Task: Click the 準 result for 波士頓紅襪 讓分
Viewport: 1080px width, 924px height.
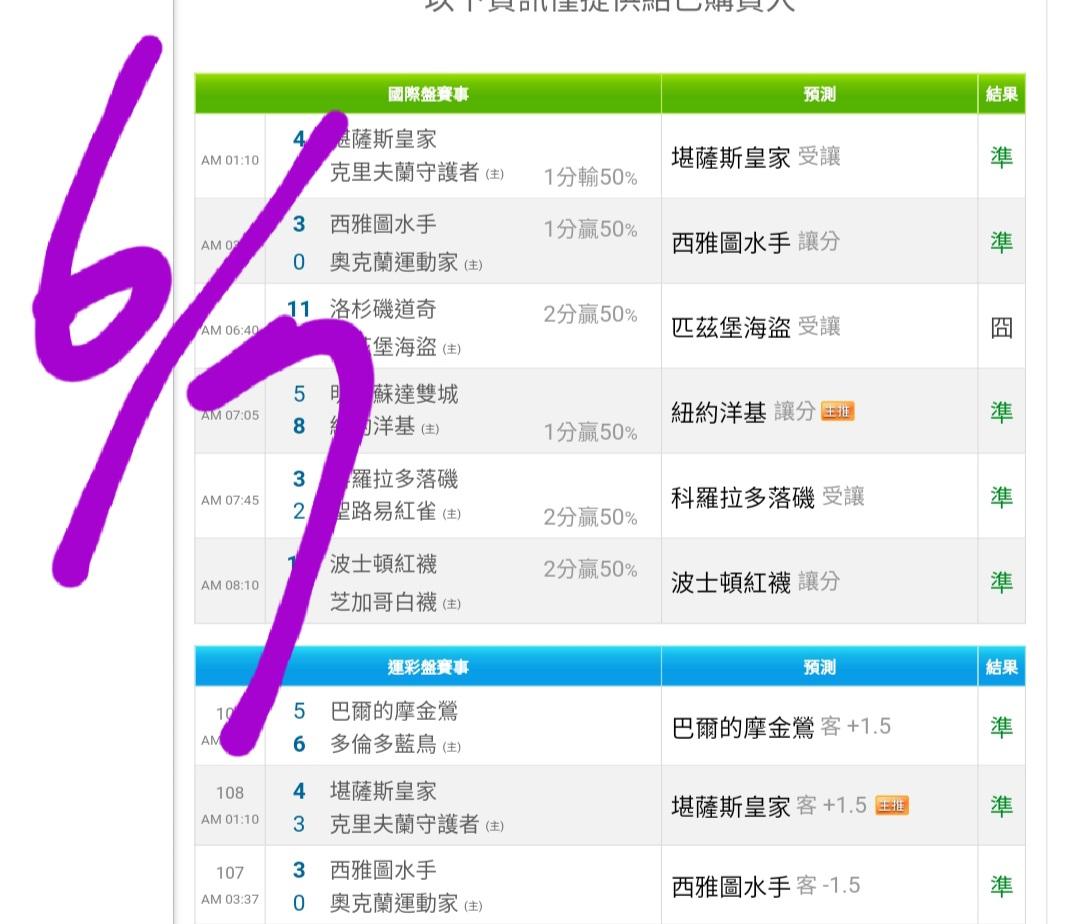Action: pos(1001,582)
